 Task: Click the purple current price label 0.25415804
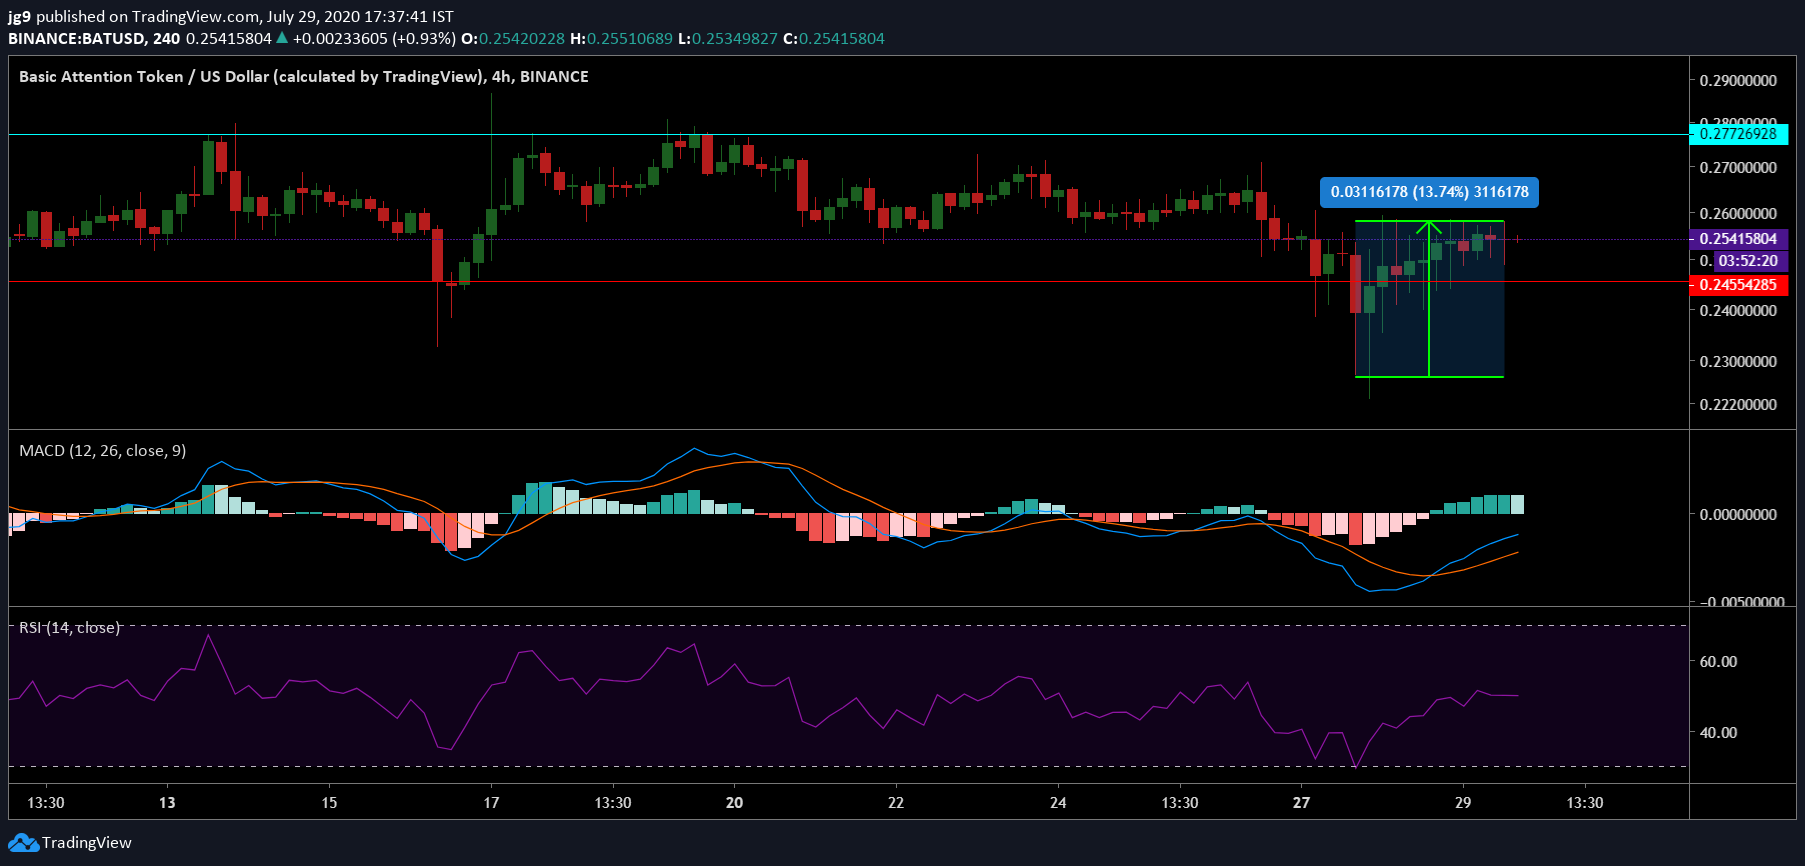1738,239
